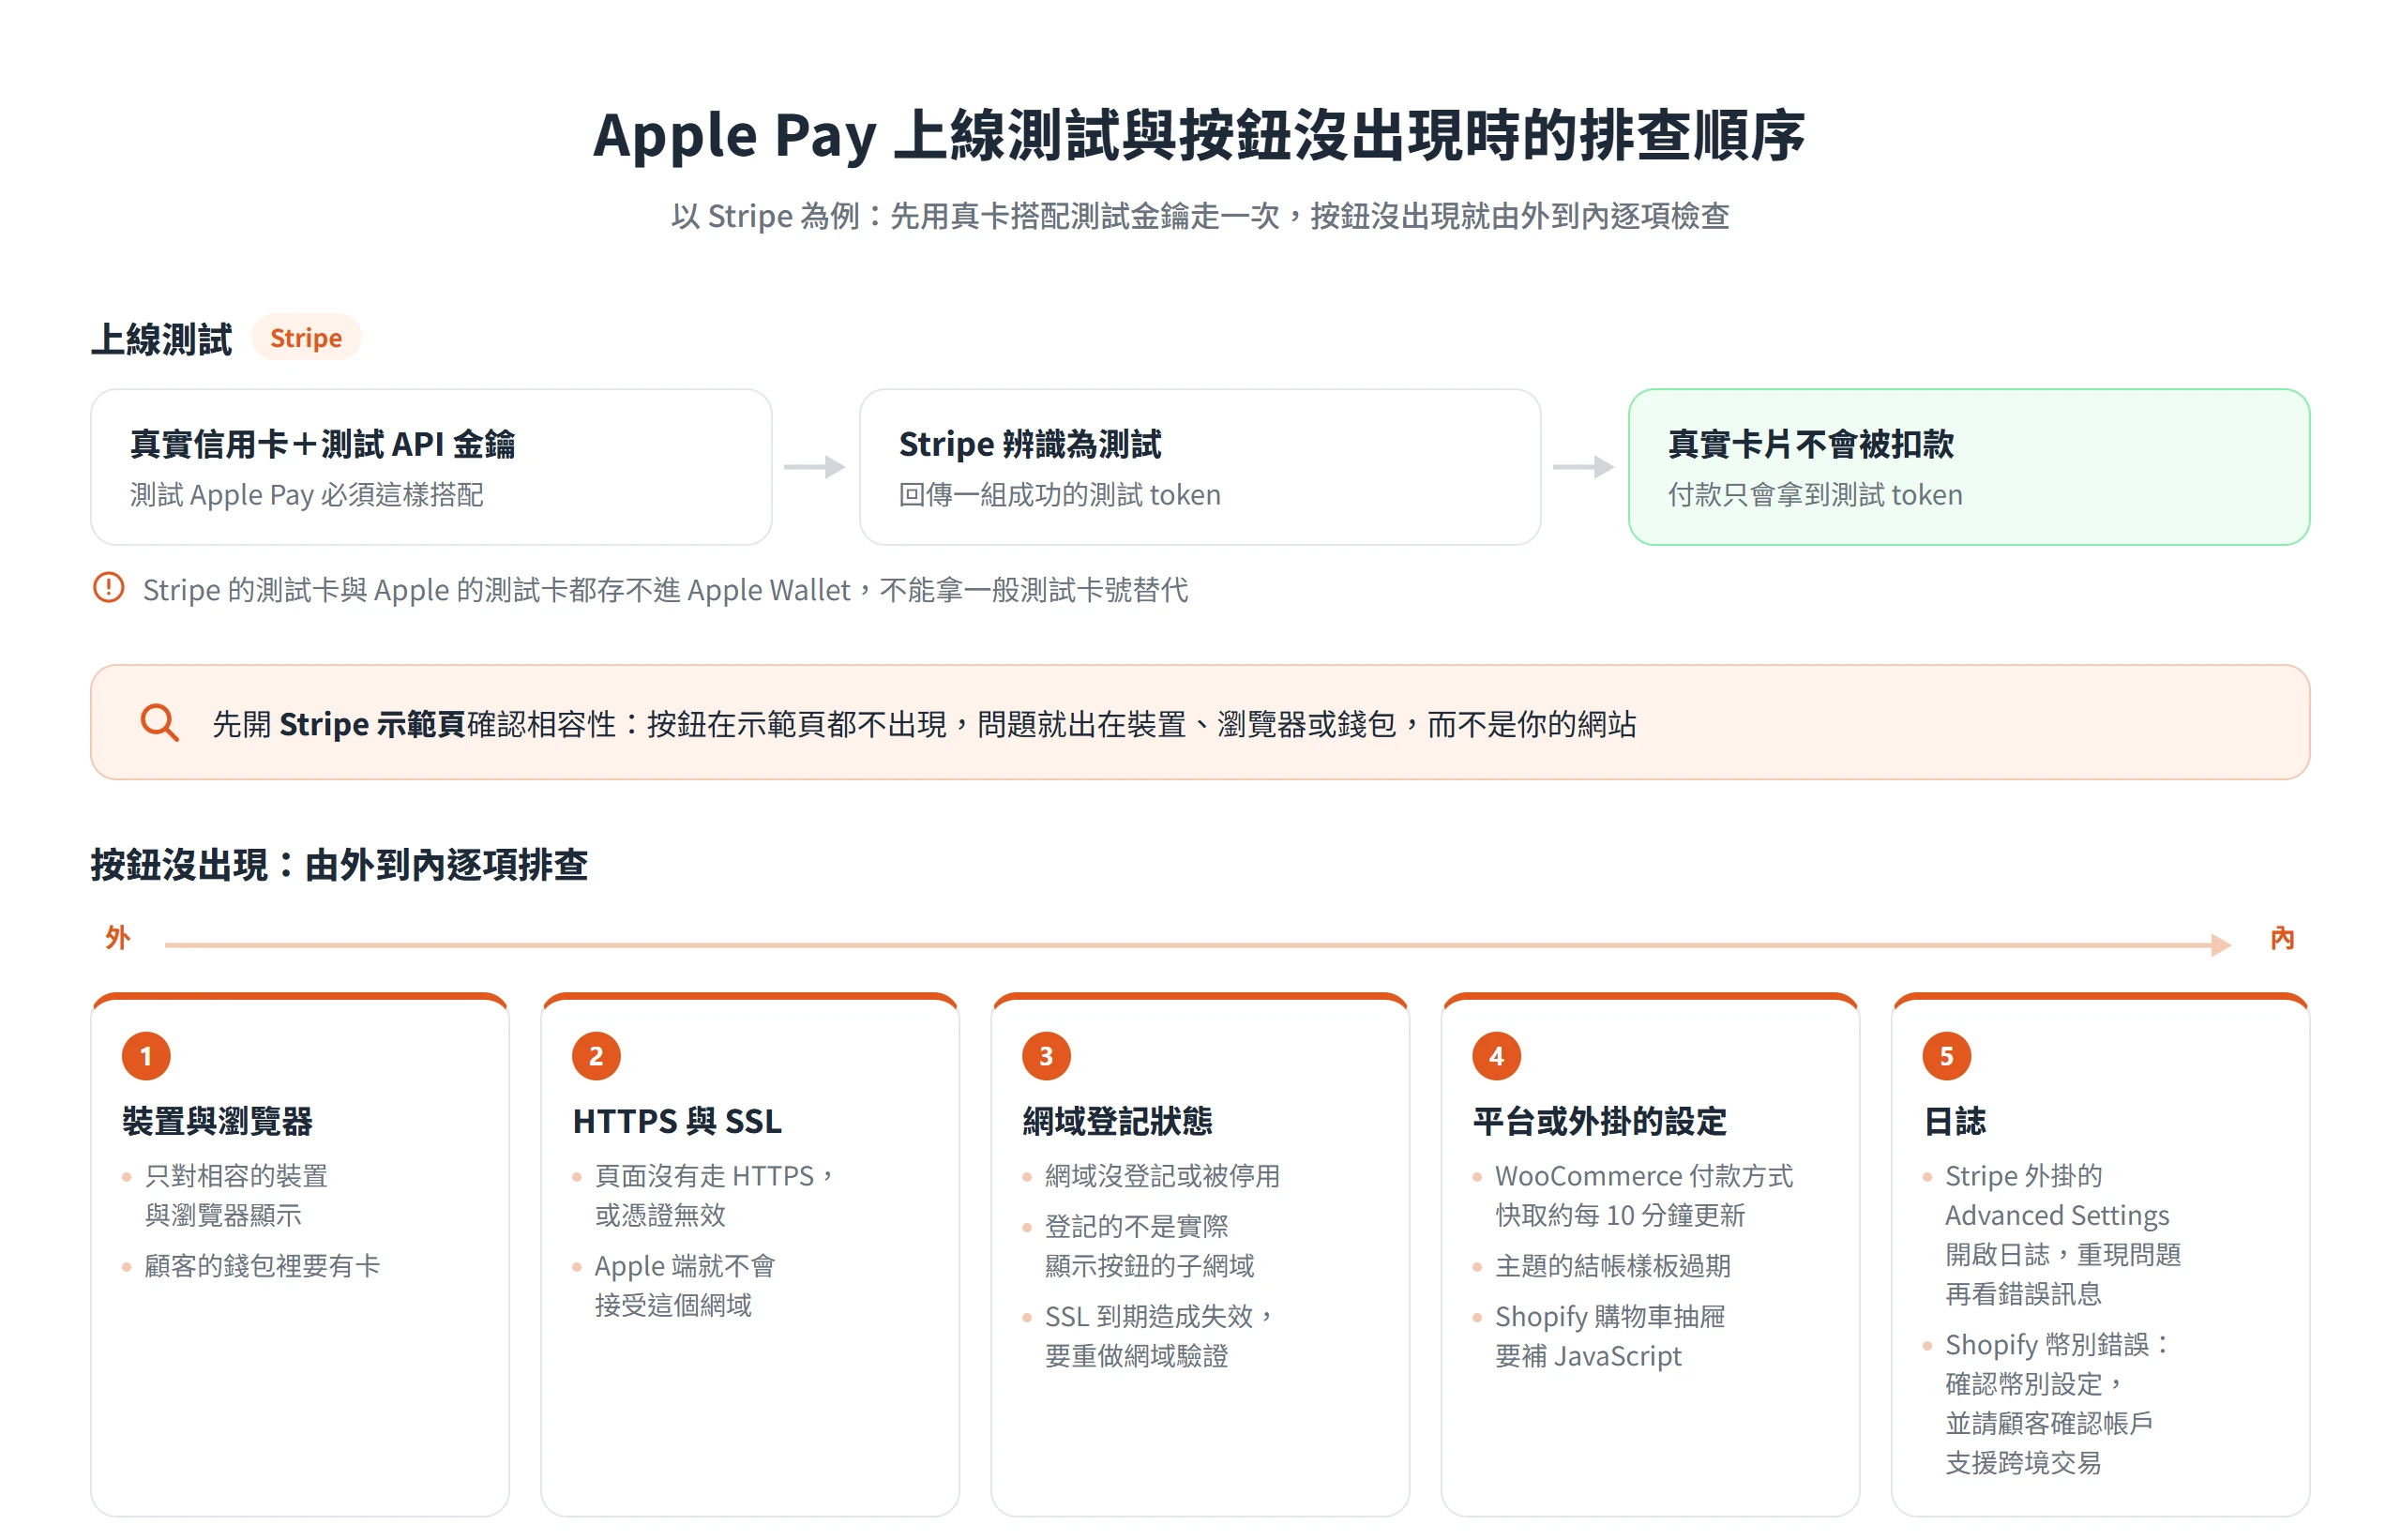Click the bullet 只對相容的裝置與瀏覽器顯示
The image size is (2401, 1540).
pos(236,1195)
